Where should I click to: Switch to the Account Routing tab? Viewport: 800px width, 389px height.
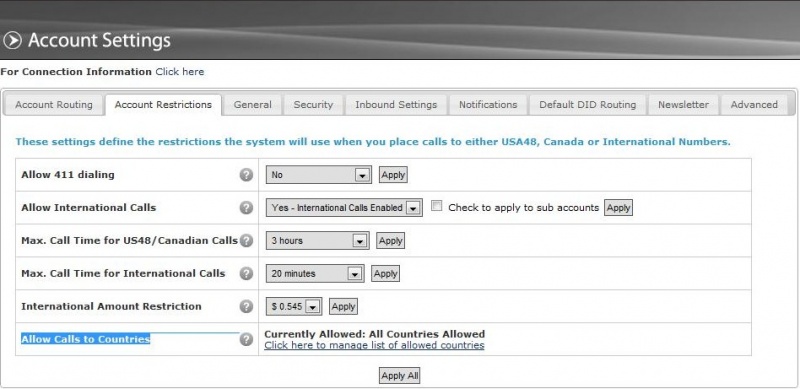coord(54,105)
